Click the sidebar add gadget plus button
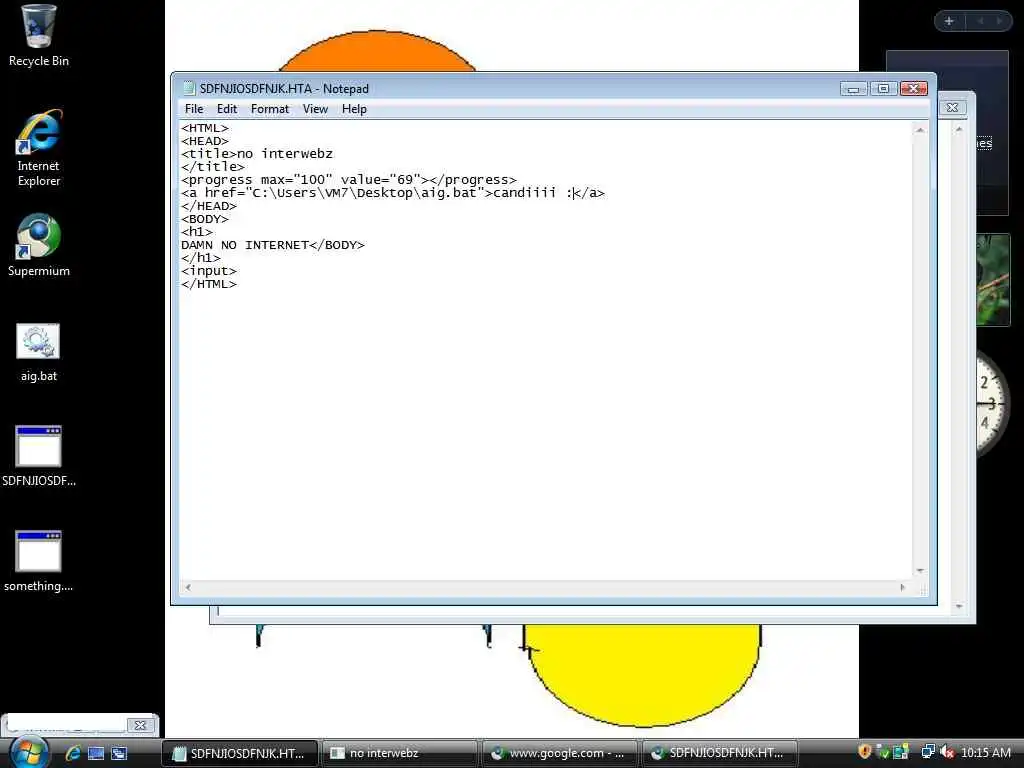1024x768 pixels. coord(950,21)
